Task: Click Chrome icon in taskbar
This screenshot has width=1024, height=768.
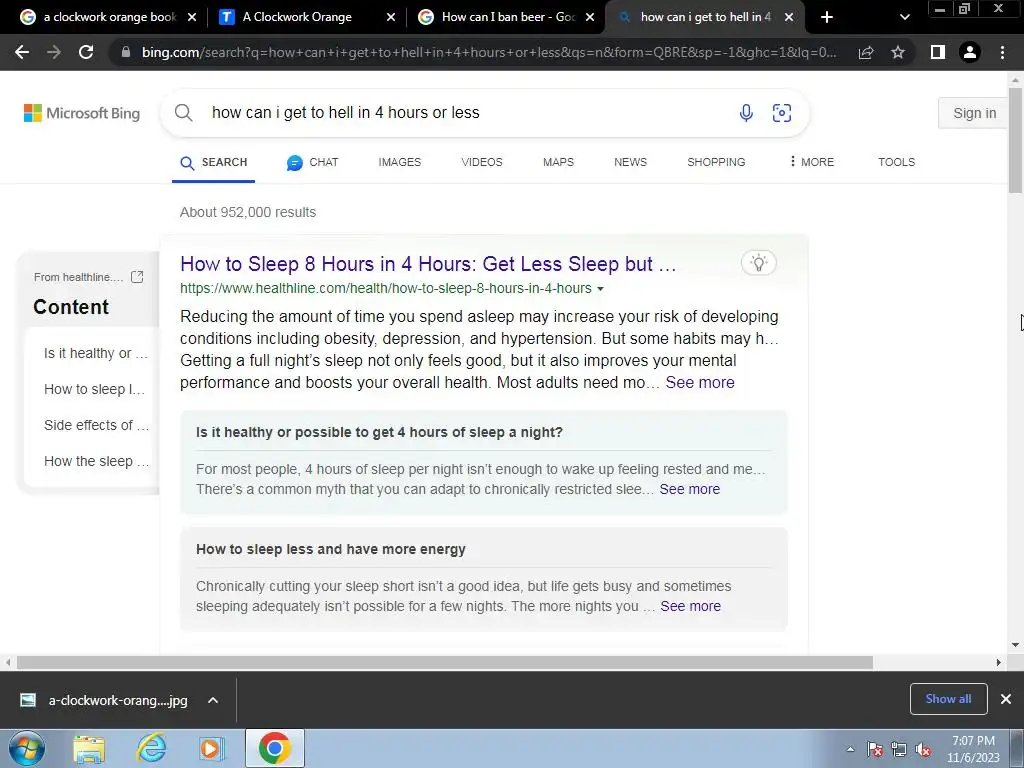Action: pyautogui.click(x=275, y=748)
